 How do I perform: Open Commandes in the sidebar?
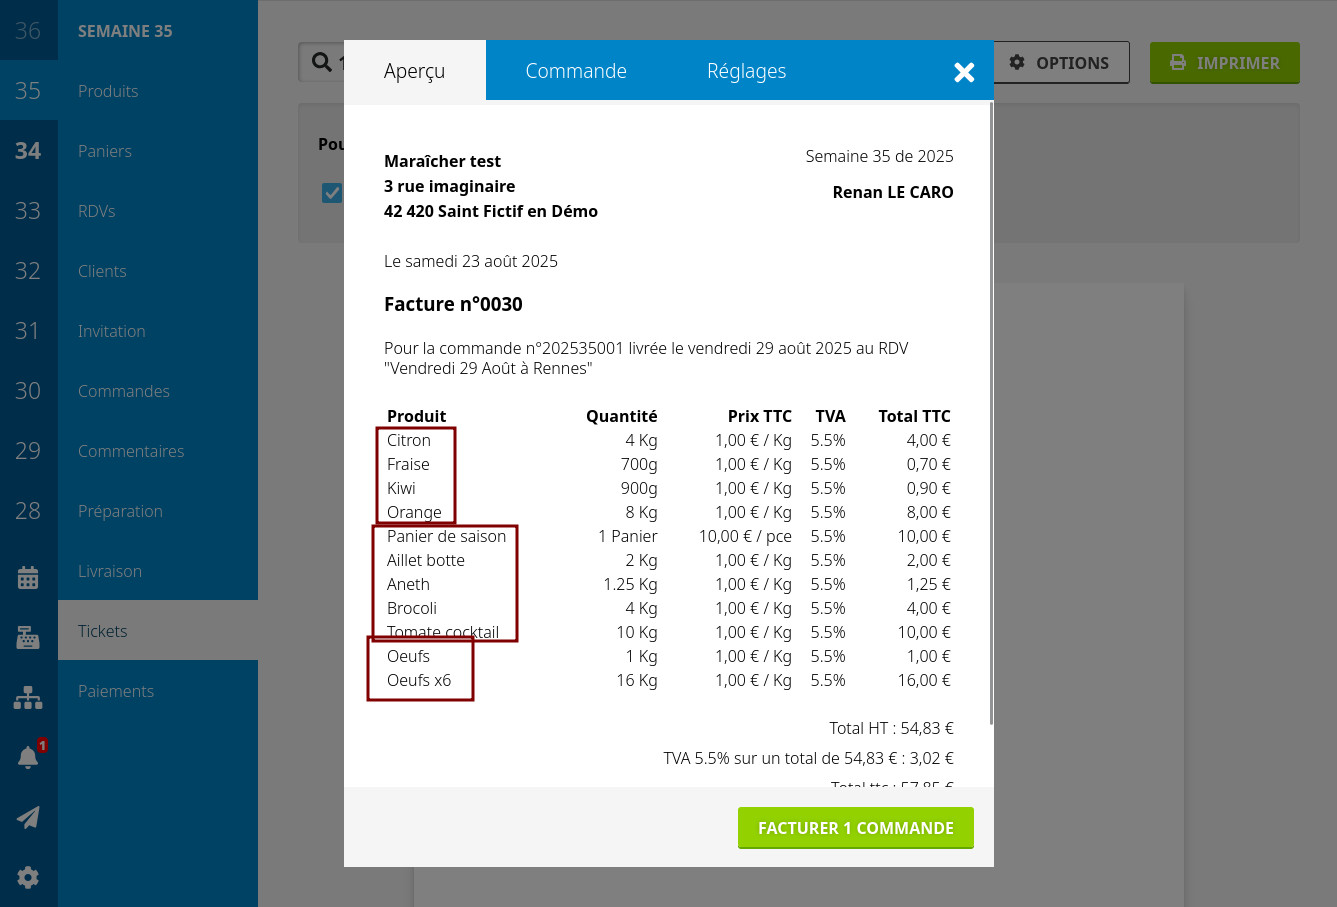pyautogui.click(x=124, y=391)
